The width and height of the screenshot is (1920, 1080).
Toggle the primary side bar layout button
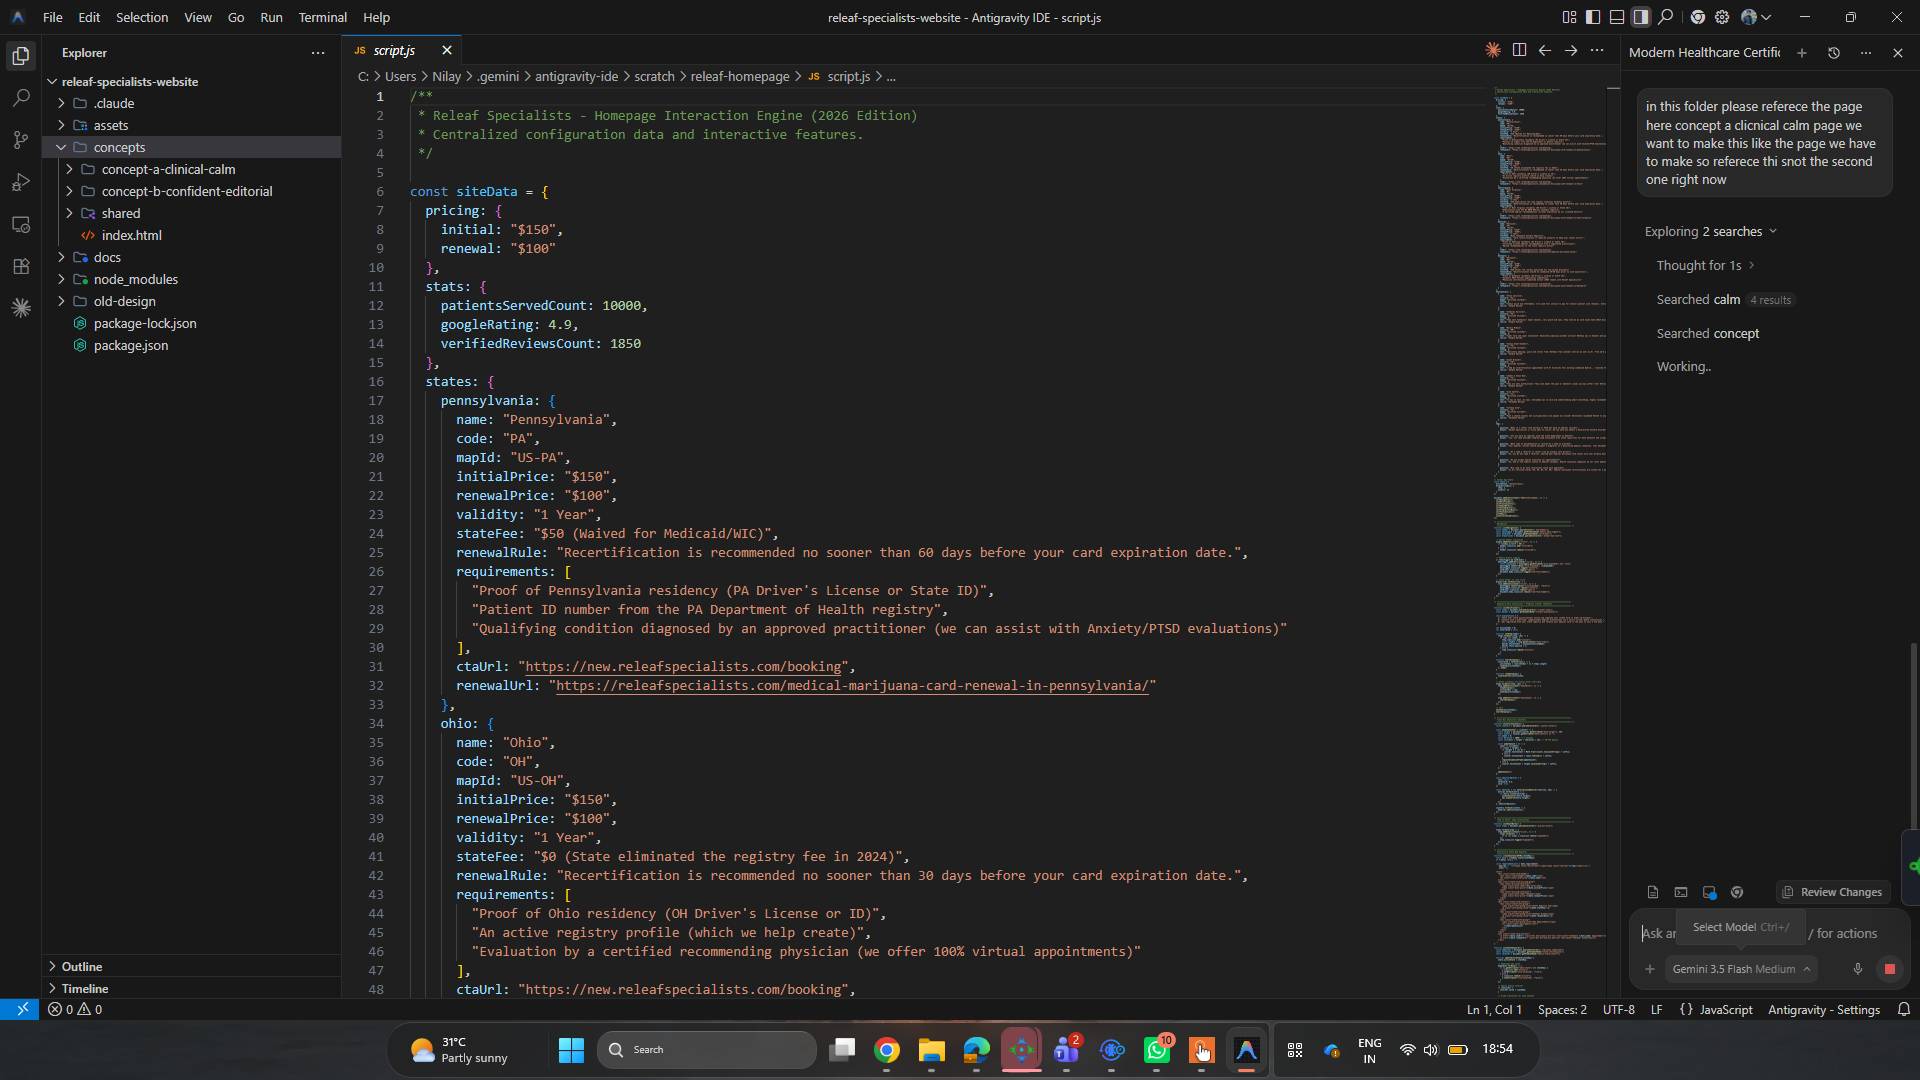1593,17
